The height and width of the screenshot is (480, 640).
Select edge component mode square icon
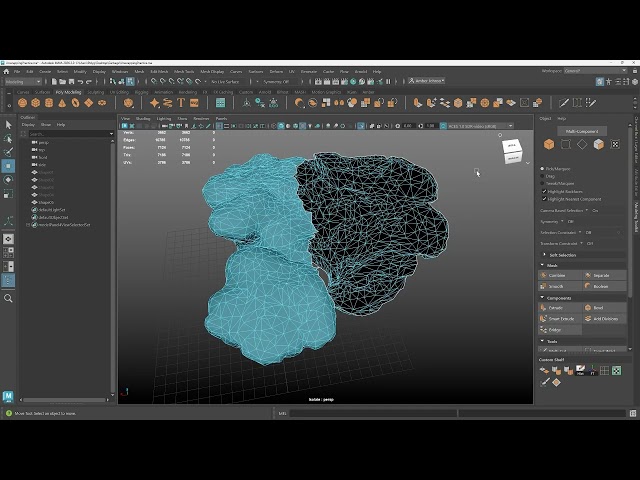566,144
